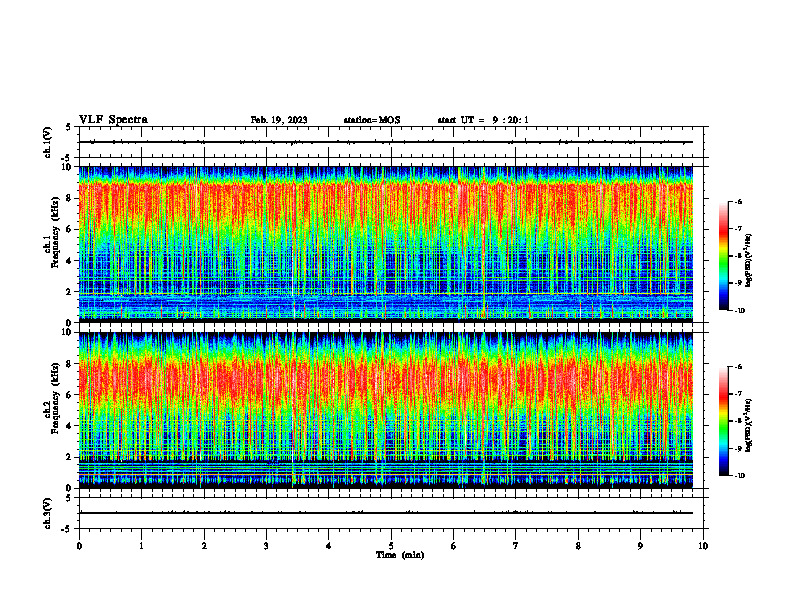Click the ch.1 frequency tick "8"

(x=70, y=198)
